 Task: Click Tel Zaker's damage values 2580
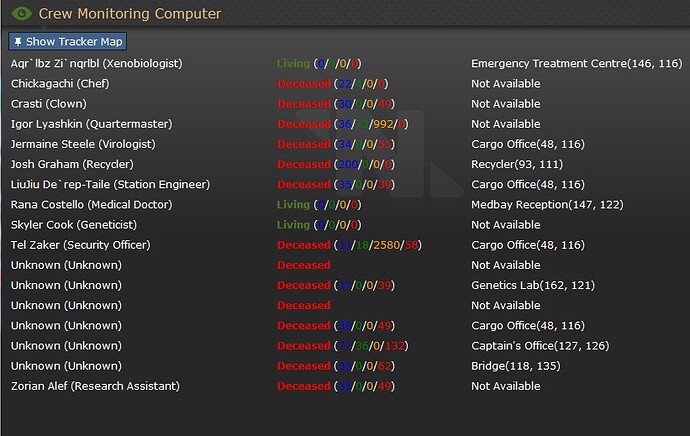point(386,245)
